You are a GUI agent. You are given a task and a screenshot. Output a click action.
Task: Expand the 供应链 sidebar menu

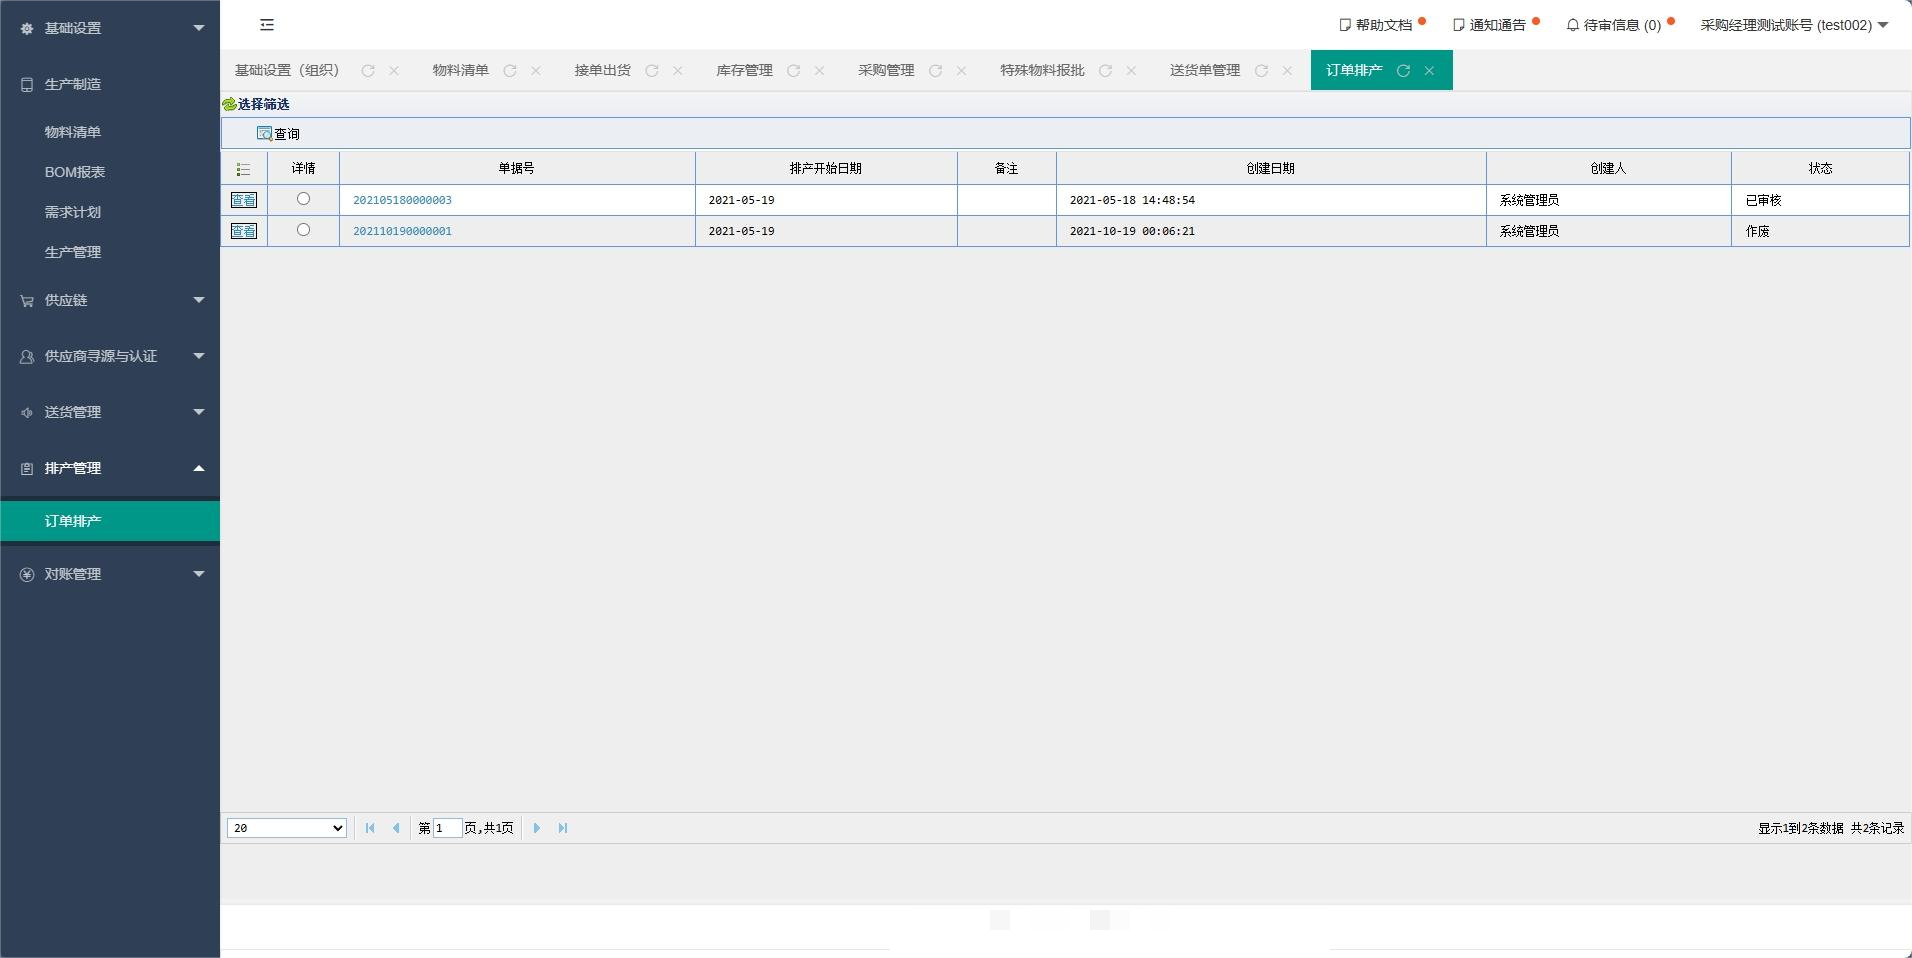[110, 300]
